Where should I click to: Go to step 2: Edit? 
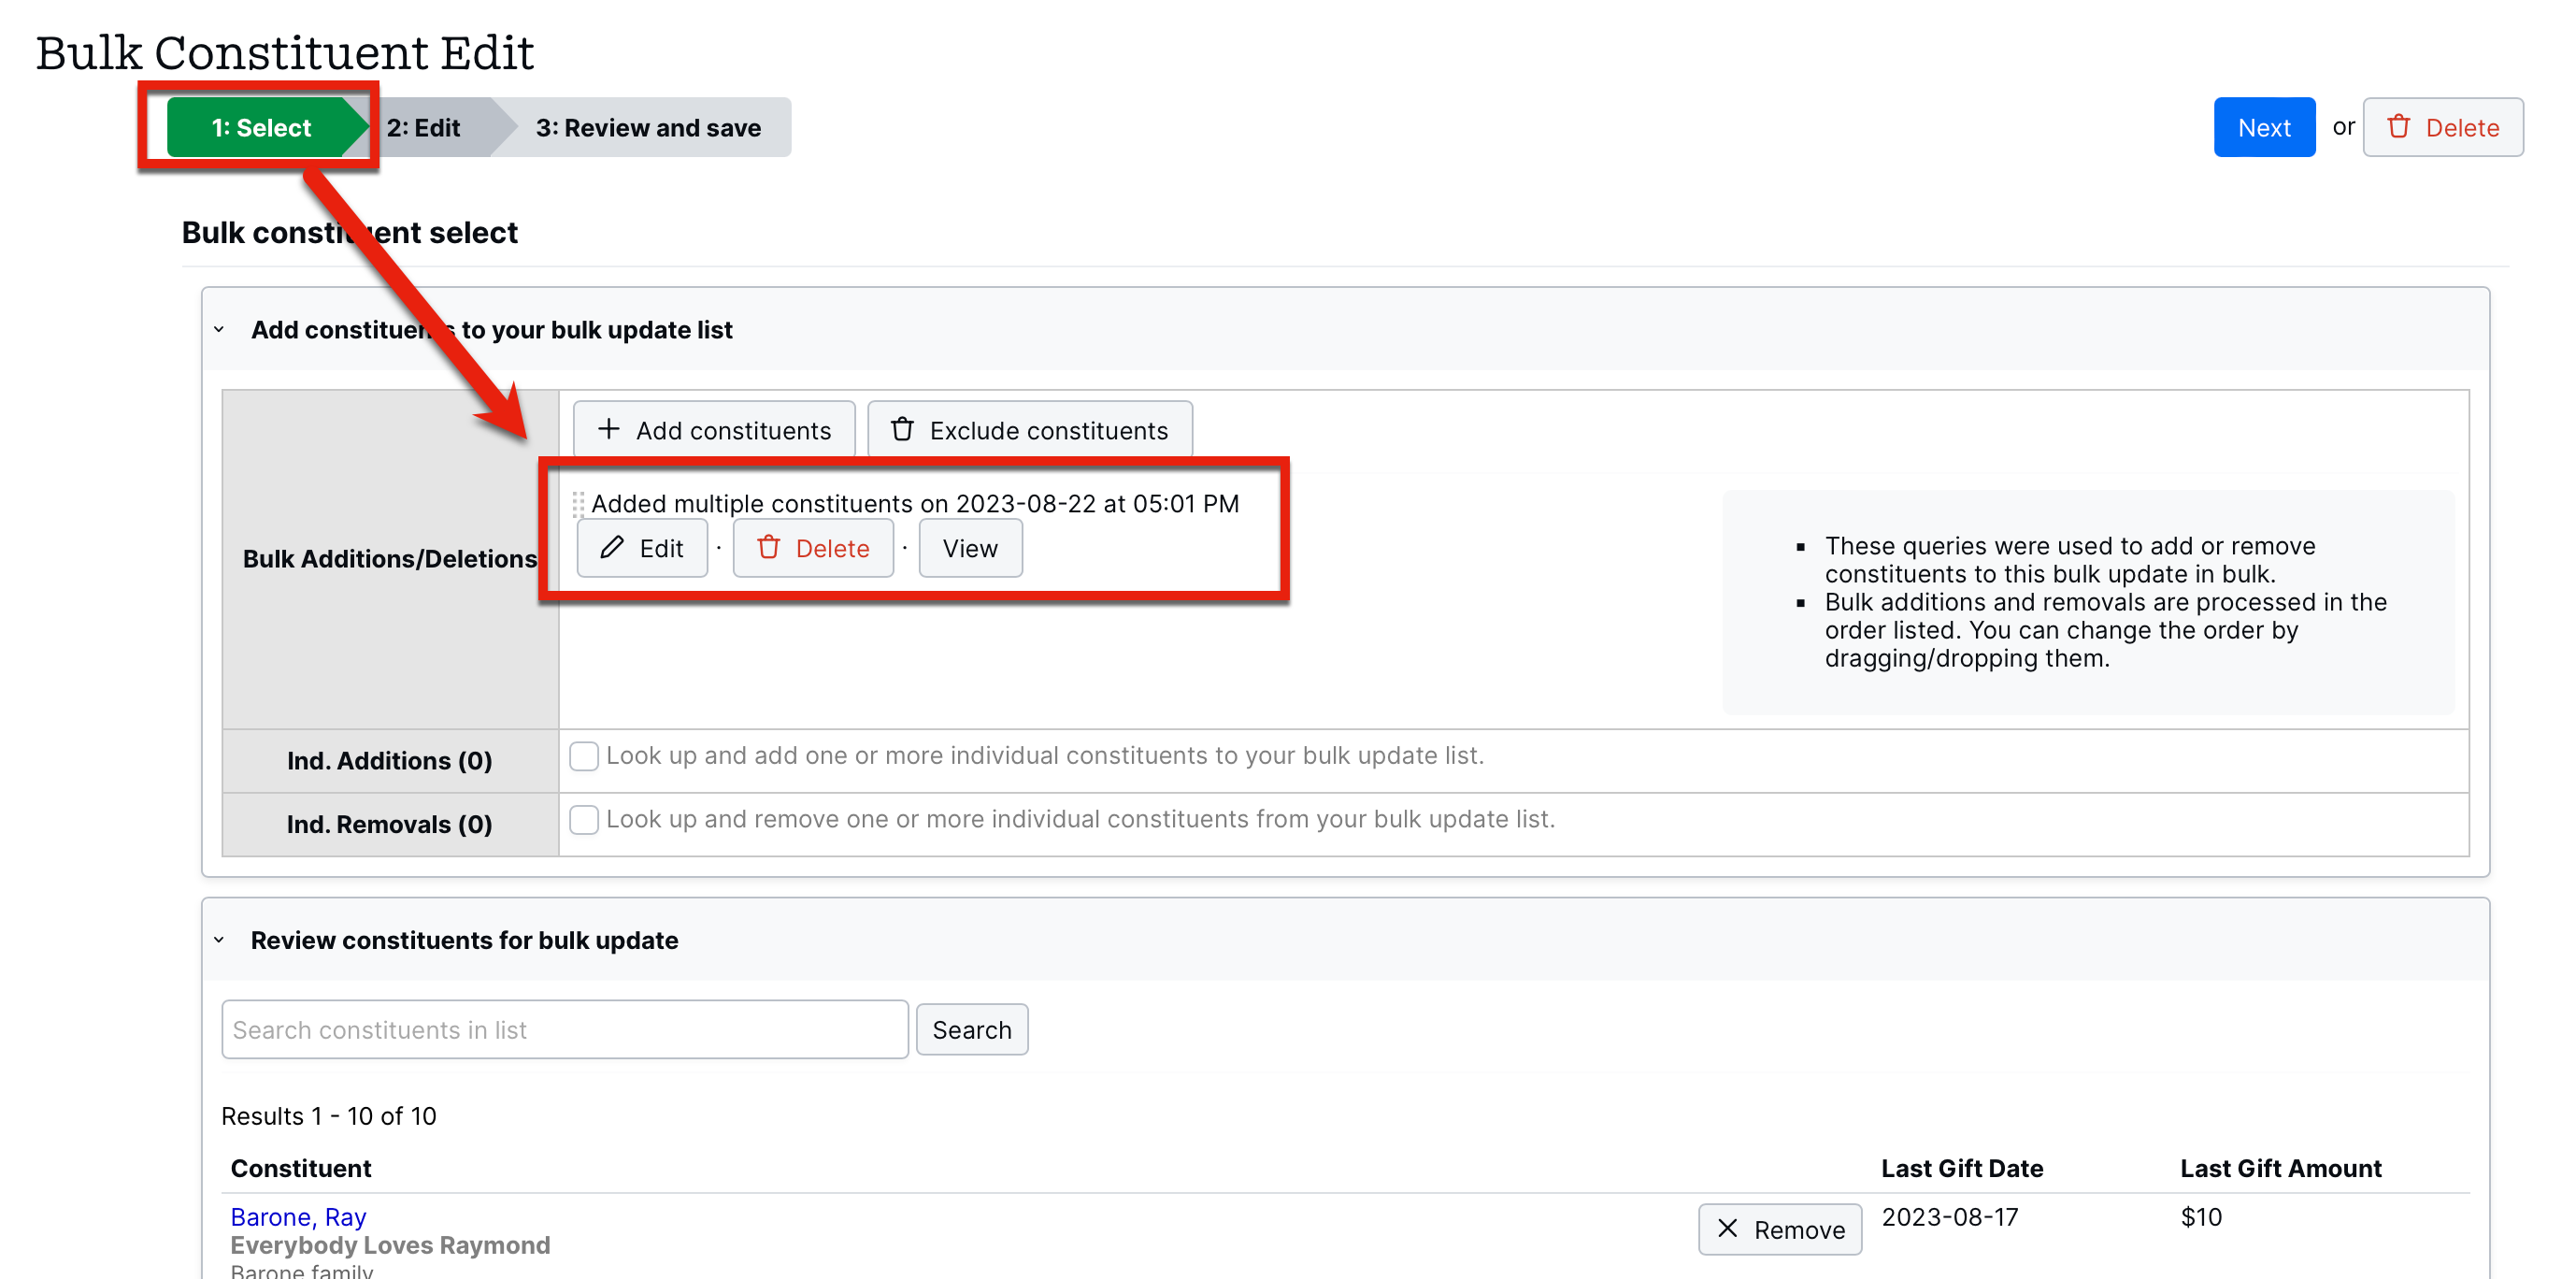click(x=424, y=128)
